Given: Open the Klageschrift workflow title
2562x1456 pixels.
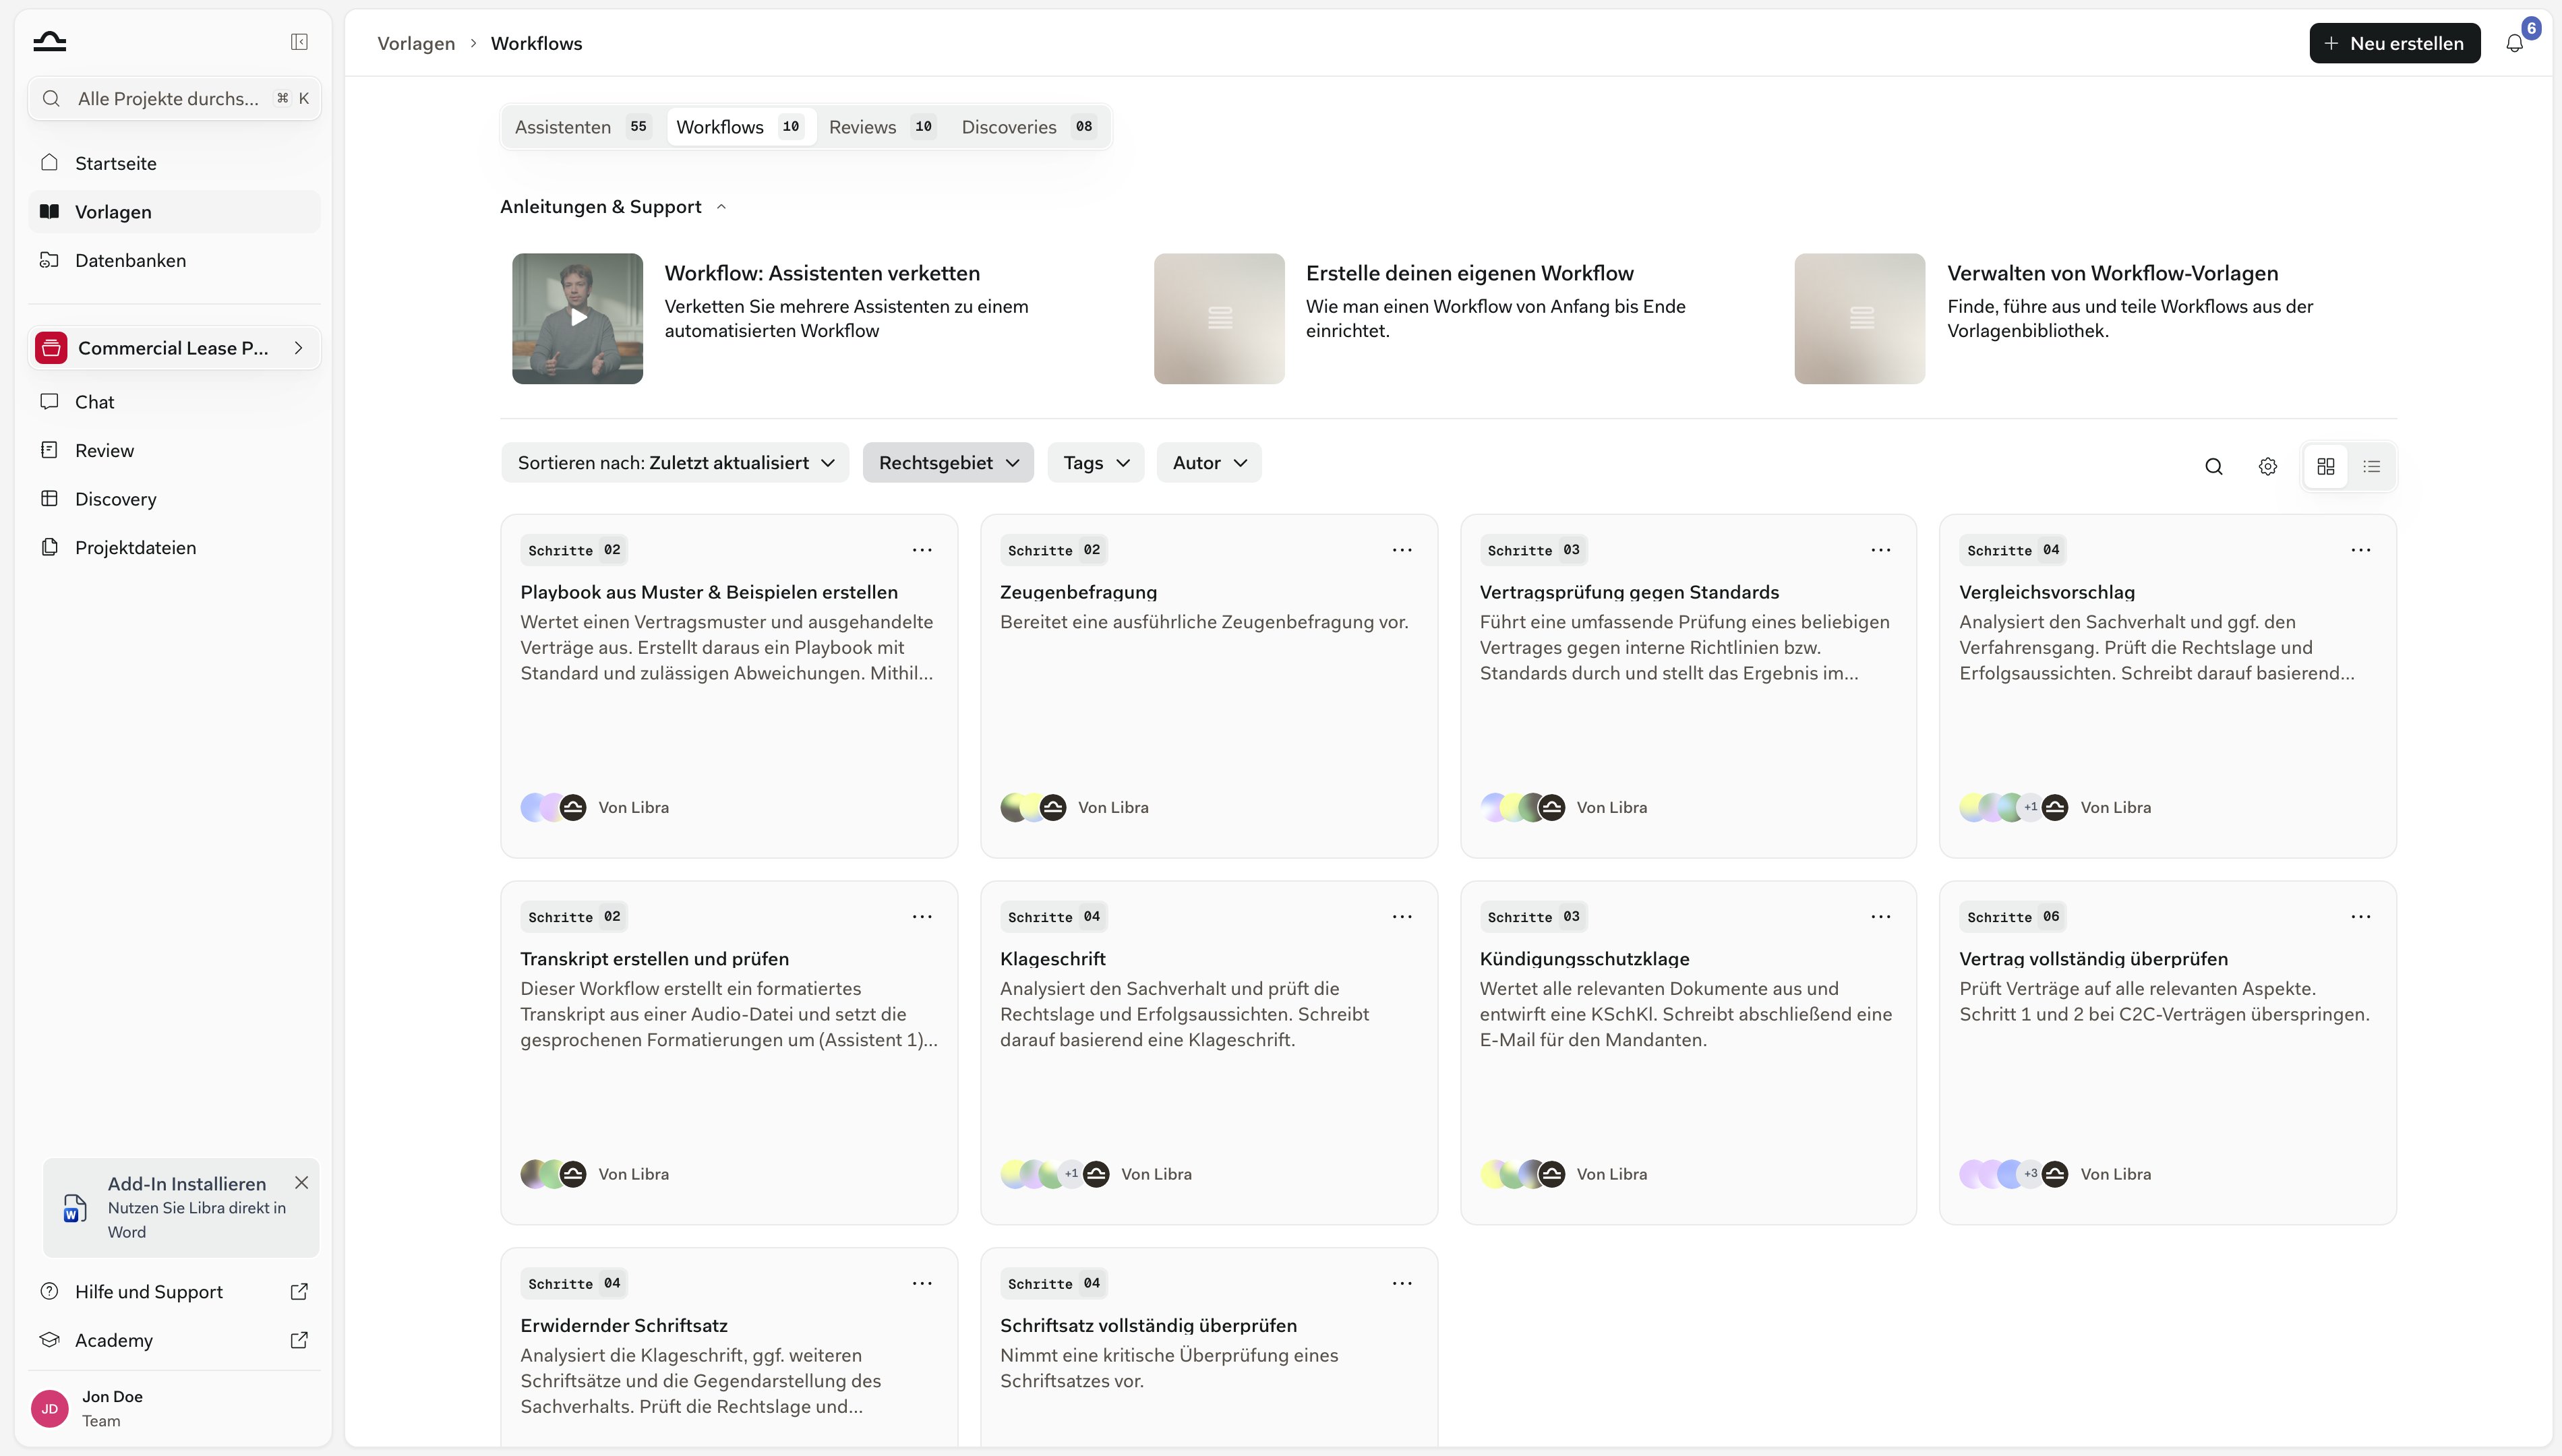Looking at the screenshot, I should (1052, 959).
